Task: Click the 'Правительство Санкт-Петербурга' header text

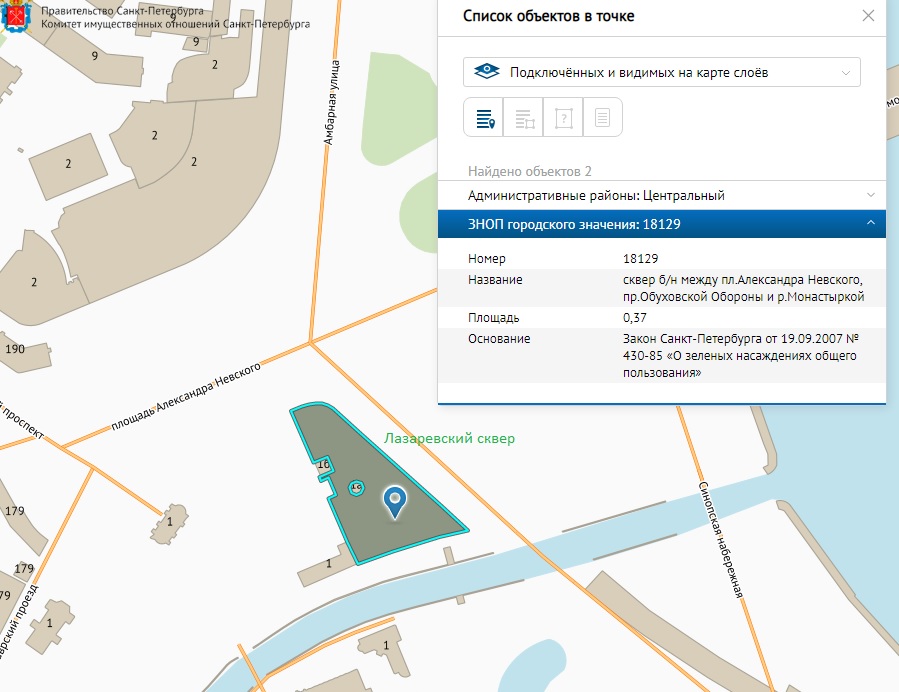Action: pyautogui.click(x=115, y=10)
